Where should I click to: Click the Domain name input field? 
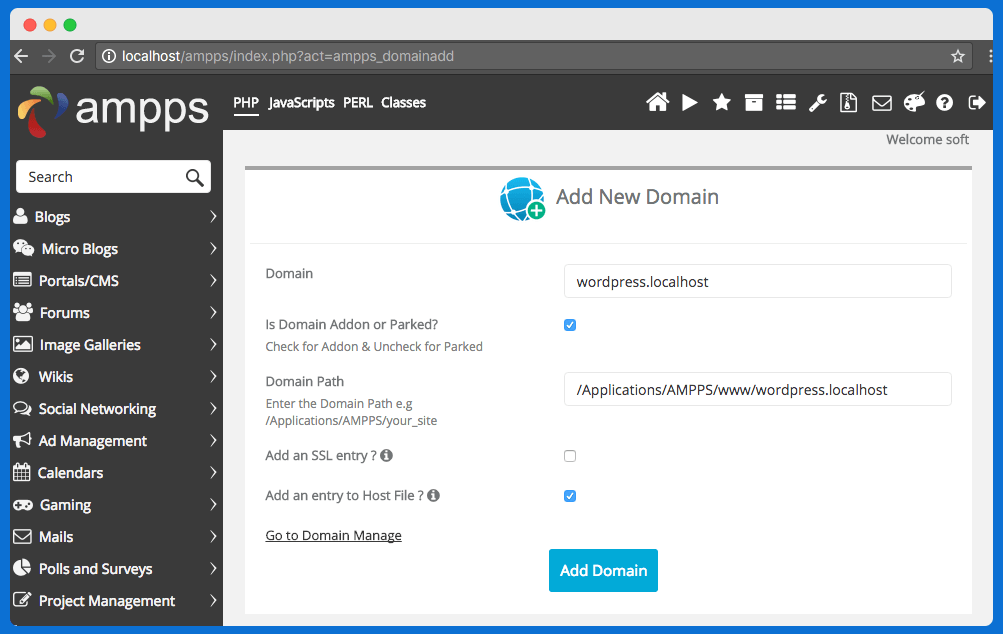point(757,281)
